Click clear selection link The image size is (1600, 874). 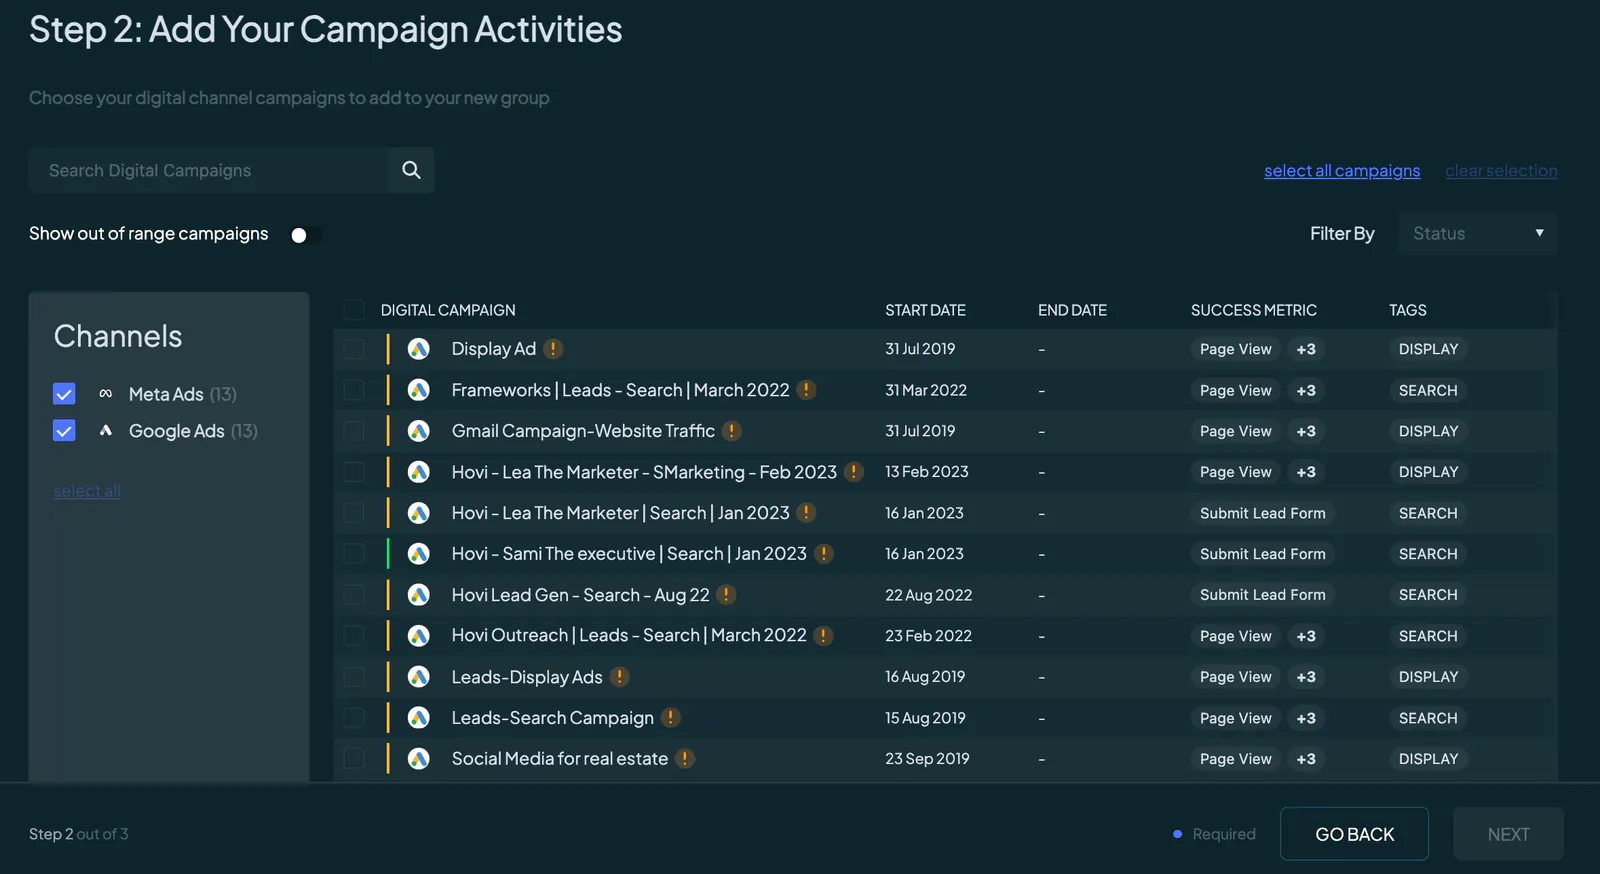(1501, 171)
